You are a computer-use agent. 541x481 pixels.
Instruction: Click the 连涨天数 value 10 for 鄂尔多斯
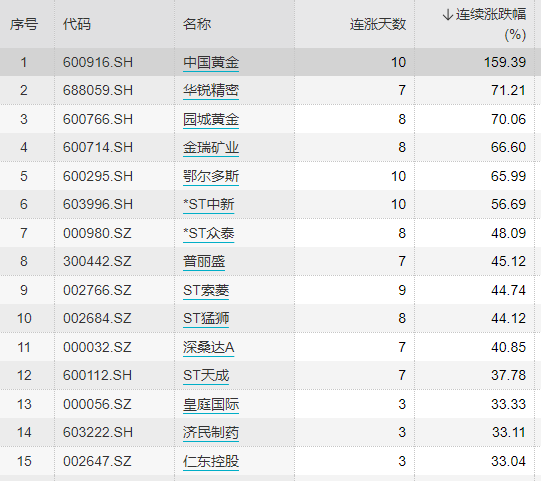(399, 176)
